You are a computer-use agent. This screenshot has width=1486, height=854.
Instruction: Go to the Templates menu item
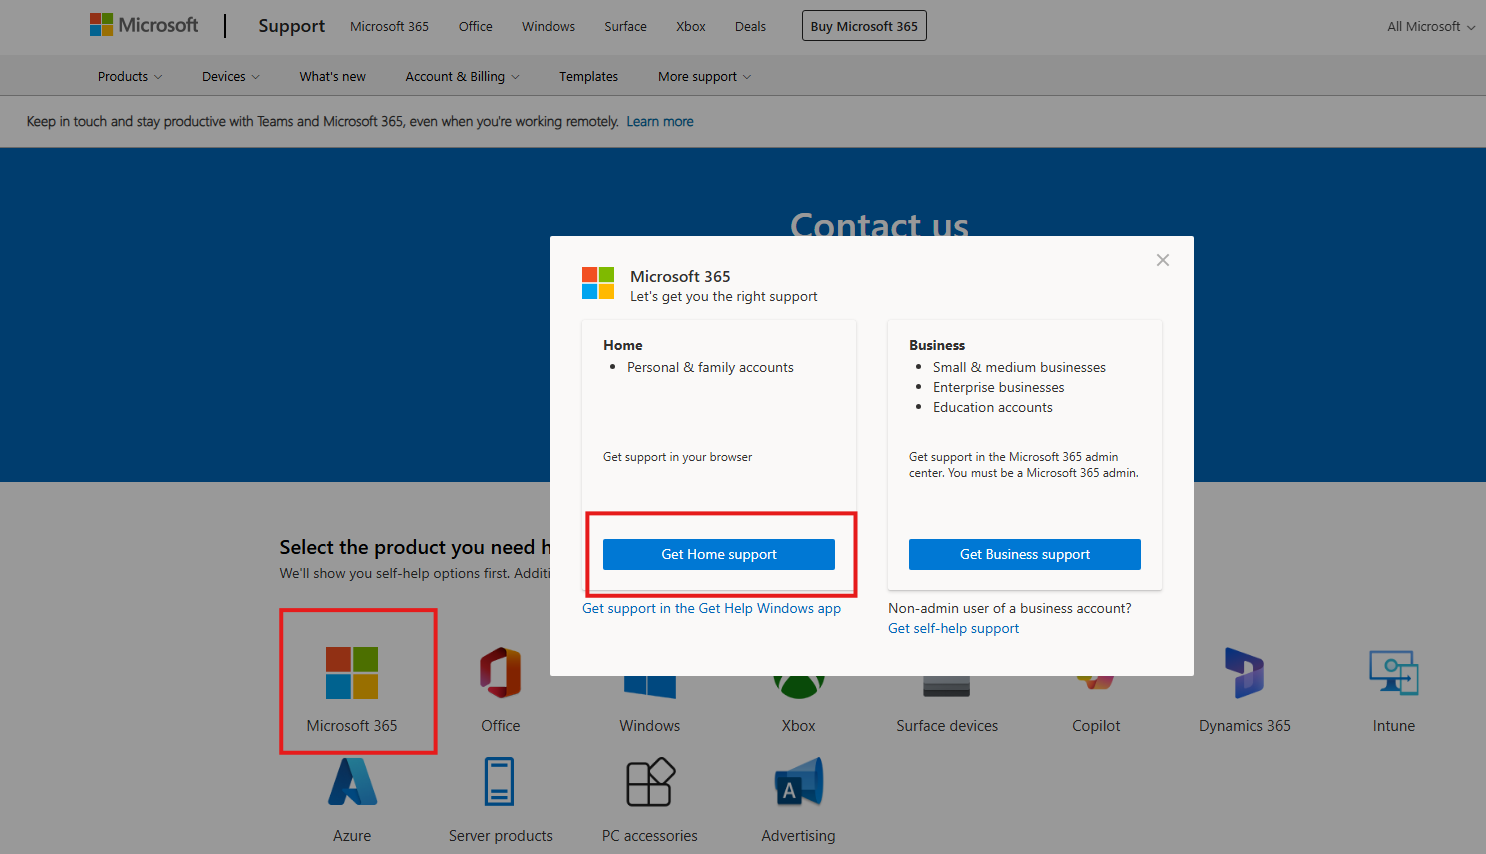(588, 77)
